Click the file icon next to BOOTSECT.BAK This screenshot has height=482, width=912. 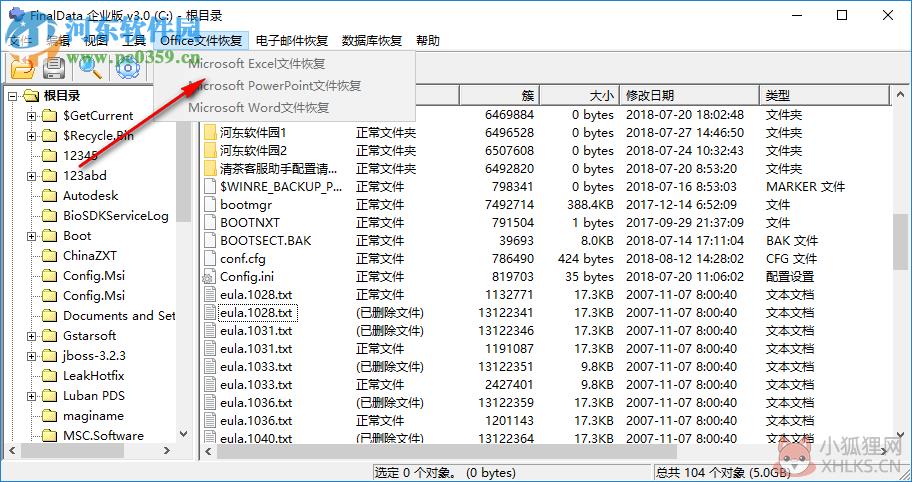pyautogui.click(x=210, y=241)
